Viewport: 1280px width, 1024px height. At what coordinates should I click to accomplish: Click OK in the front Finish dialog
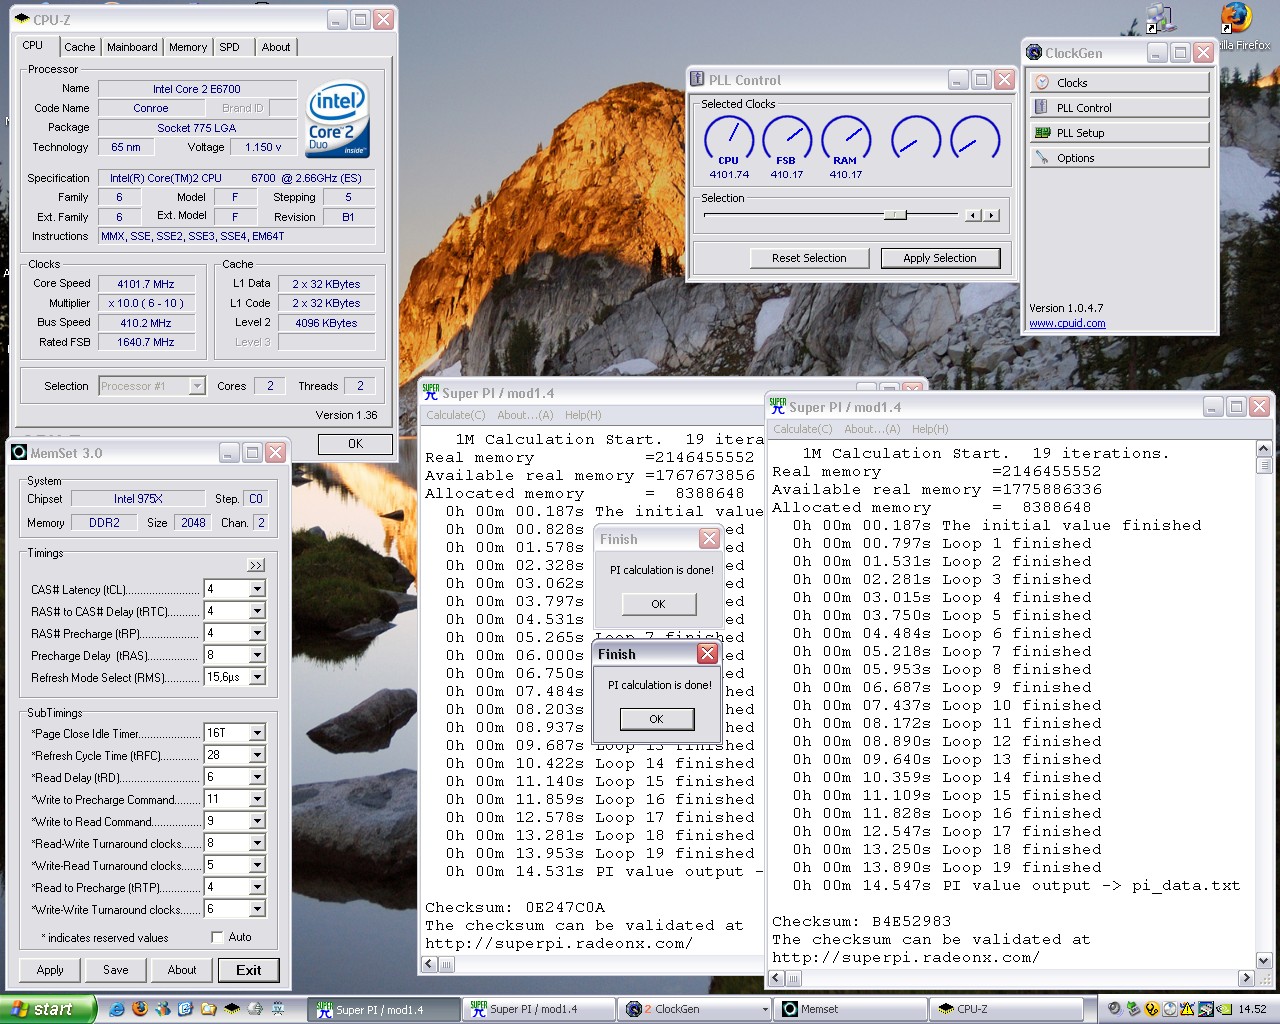point(656,719)
